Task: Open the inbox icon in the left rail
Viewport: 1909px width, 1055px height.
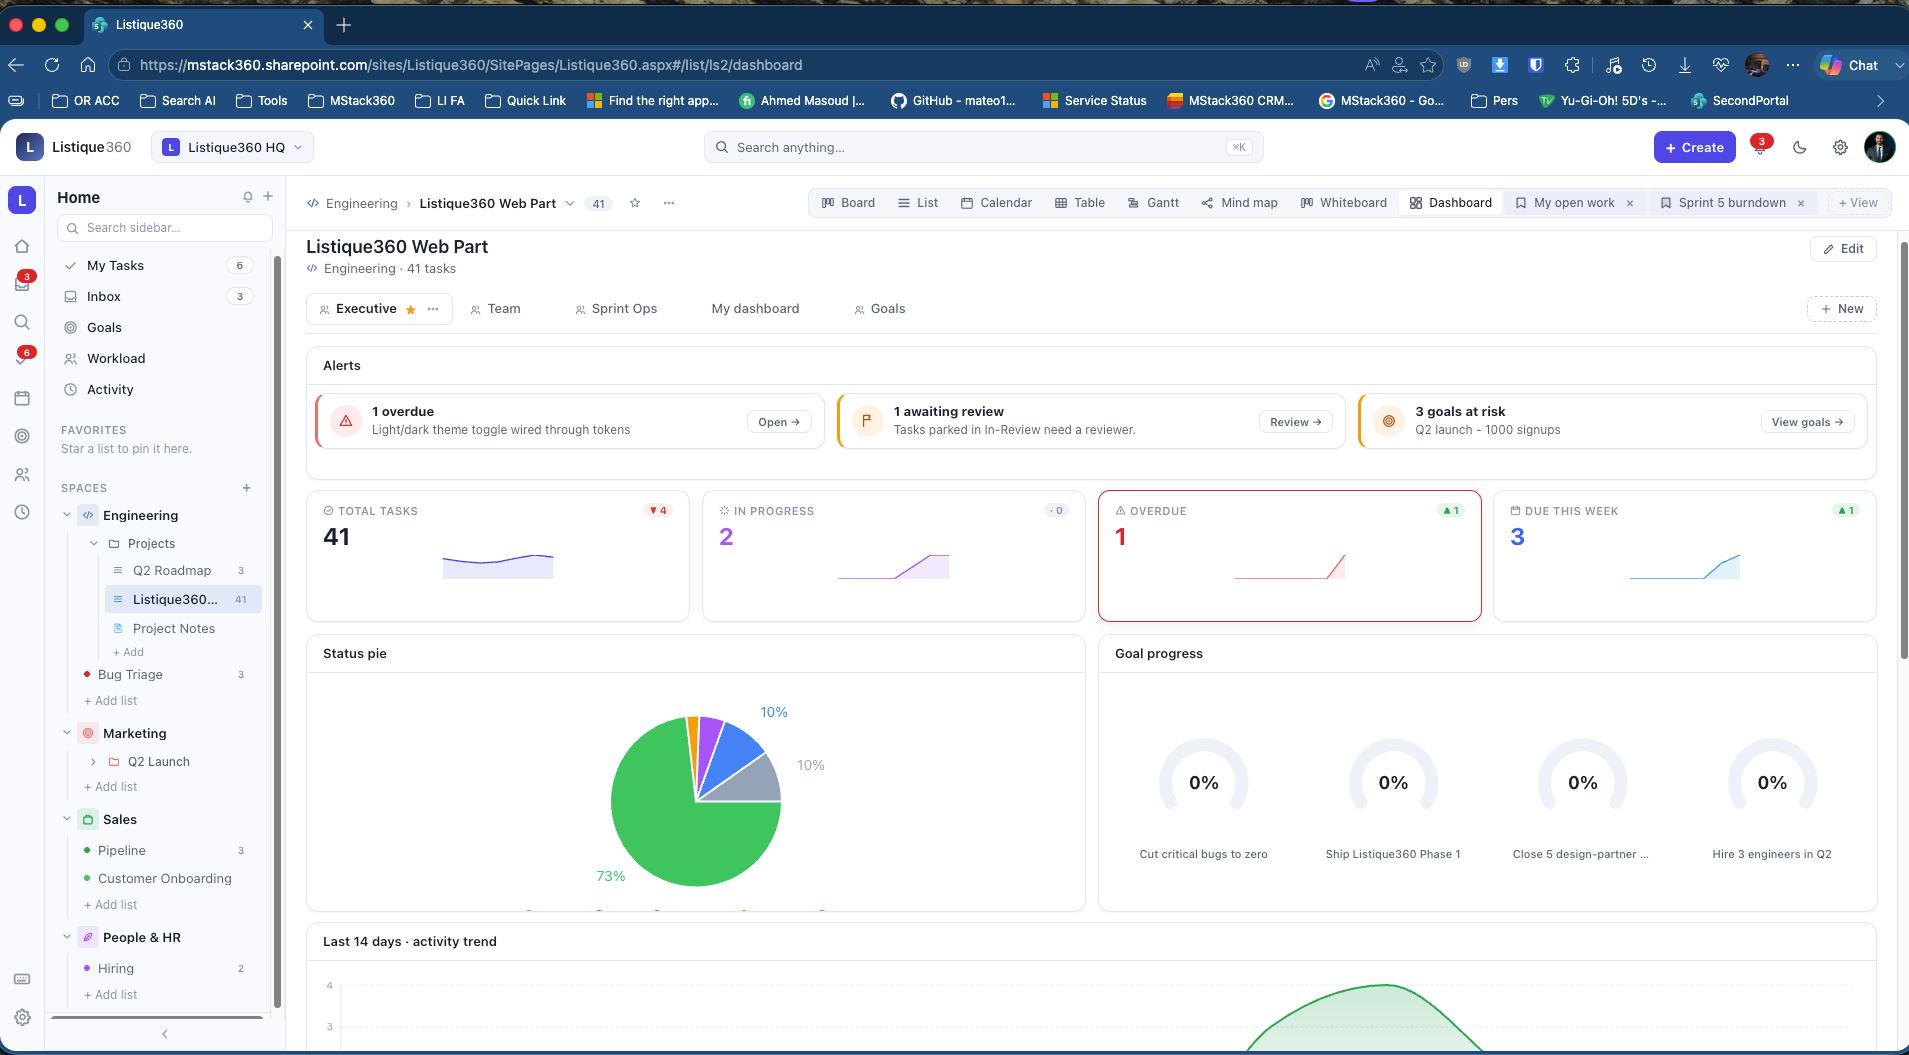Action: coord(22,284)
